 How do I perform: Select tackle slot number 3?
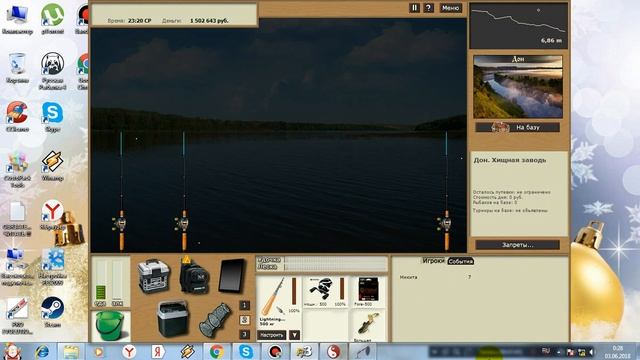[x=244, y=334]
